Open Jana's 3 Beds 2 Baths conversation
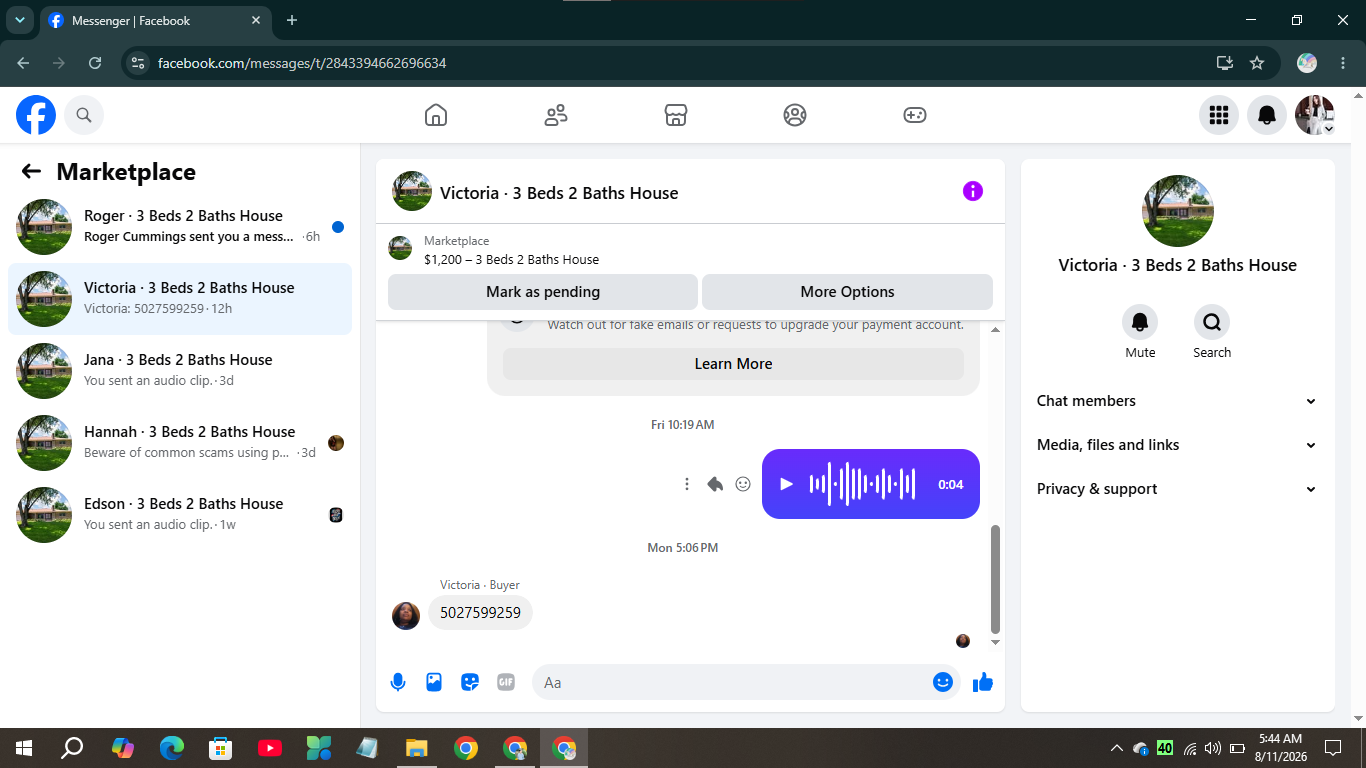 (180, 371)
